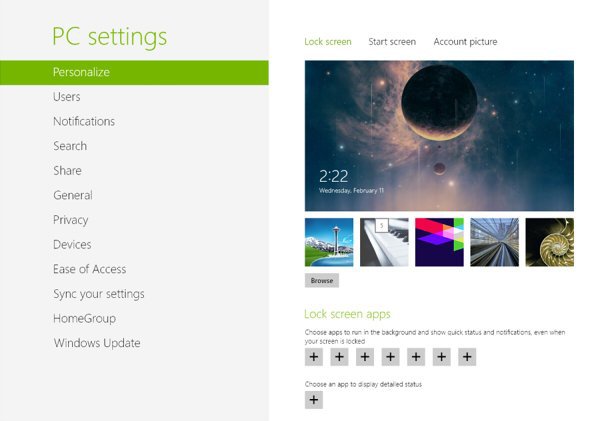
Task: Add a third lock screen app slot
Action: [x=365, y=356]
